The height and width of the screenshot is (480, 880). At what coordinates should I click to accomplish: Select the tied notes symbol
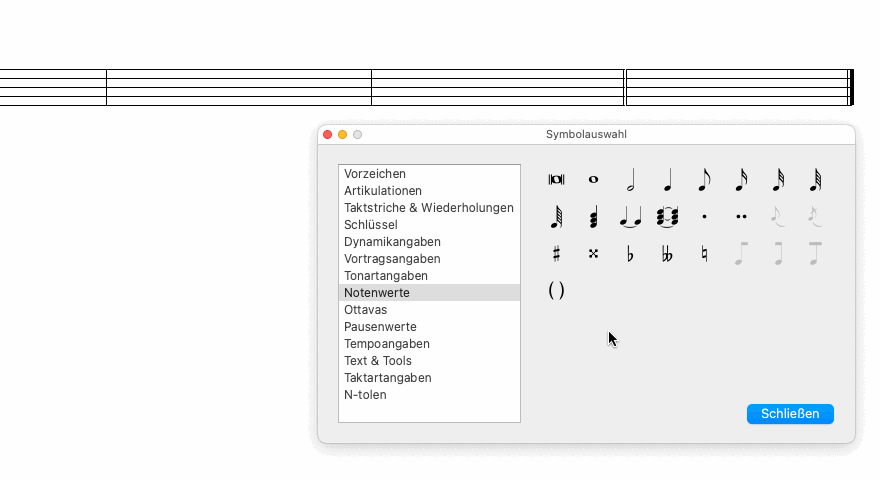click(630, 216)
